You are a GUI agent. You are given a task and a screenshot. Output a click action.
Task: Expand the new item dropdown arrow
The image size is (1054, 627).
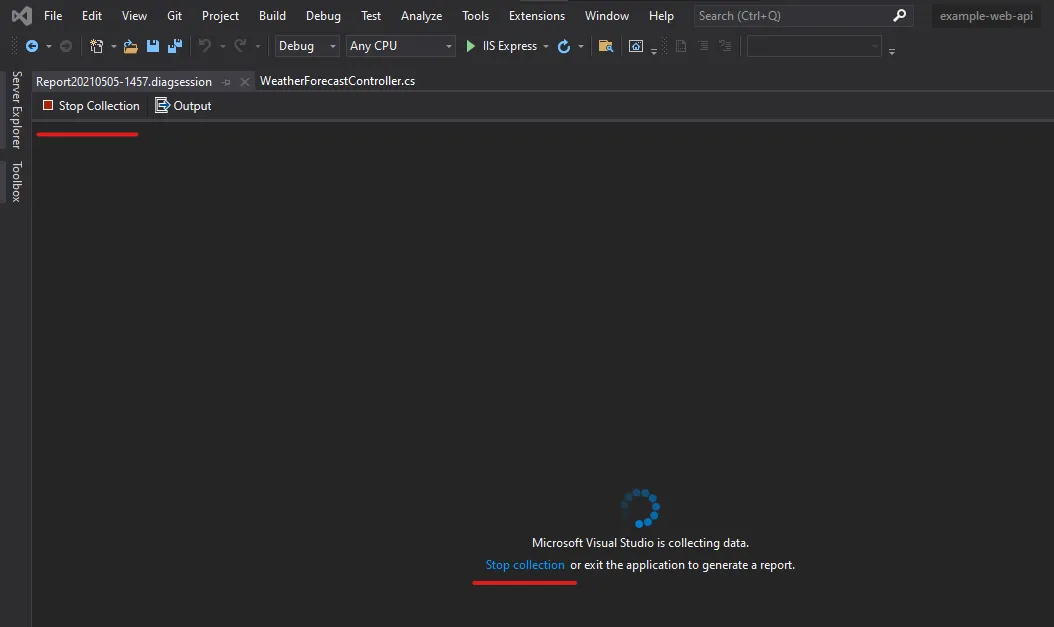[x=113, y=46]
